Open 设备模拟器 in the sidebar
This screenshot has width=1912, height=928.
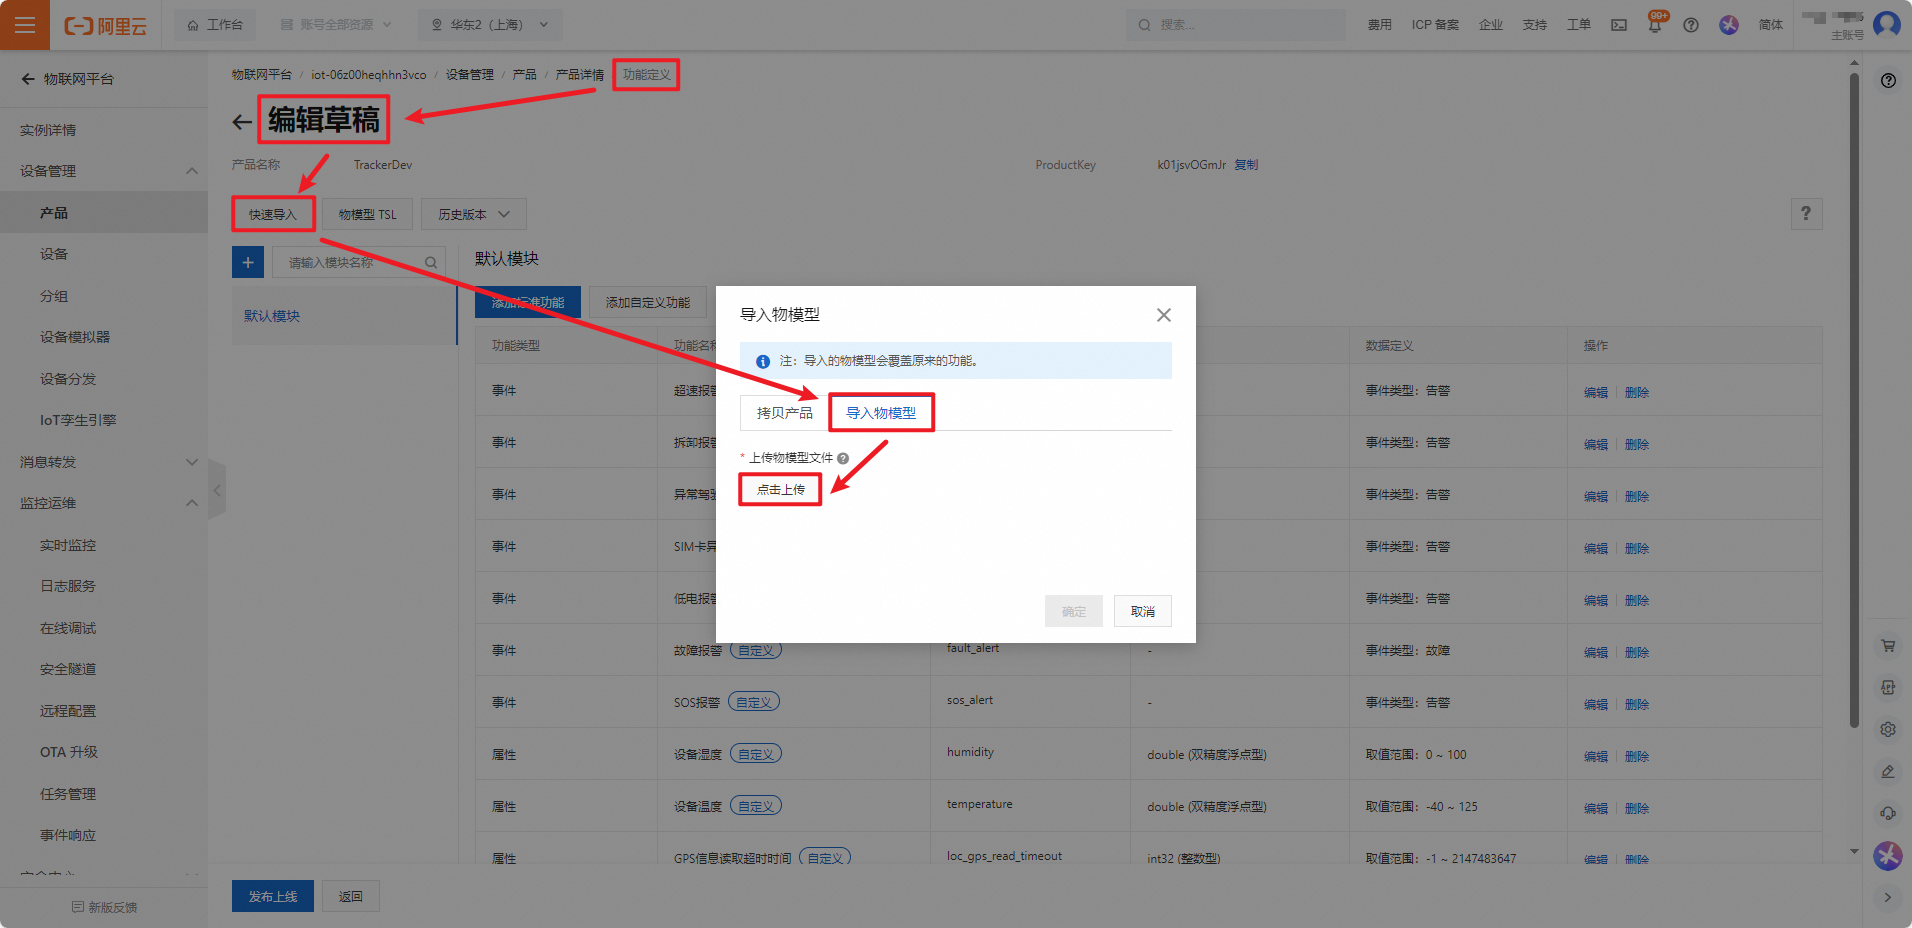point(75,337)
